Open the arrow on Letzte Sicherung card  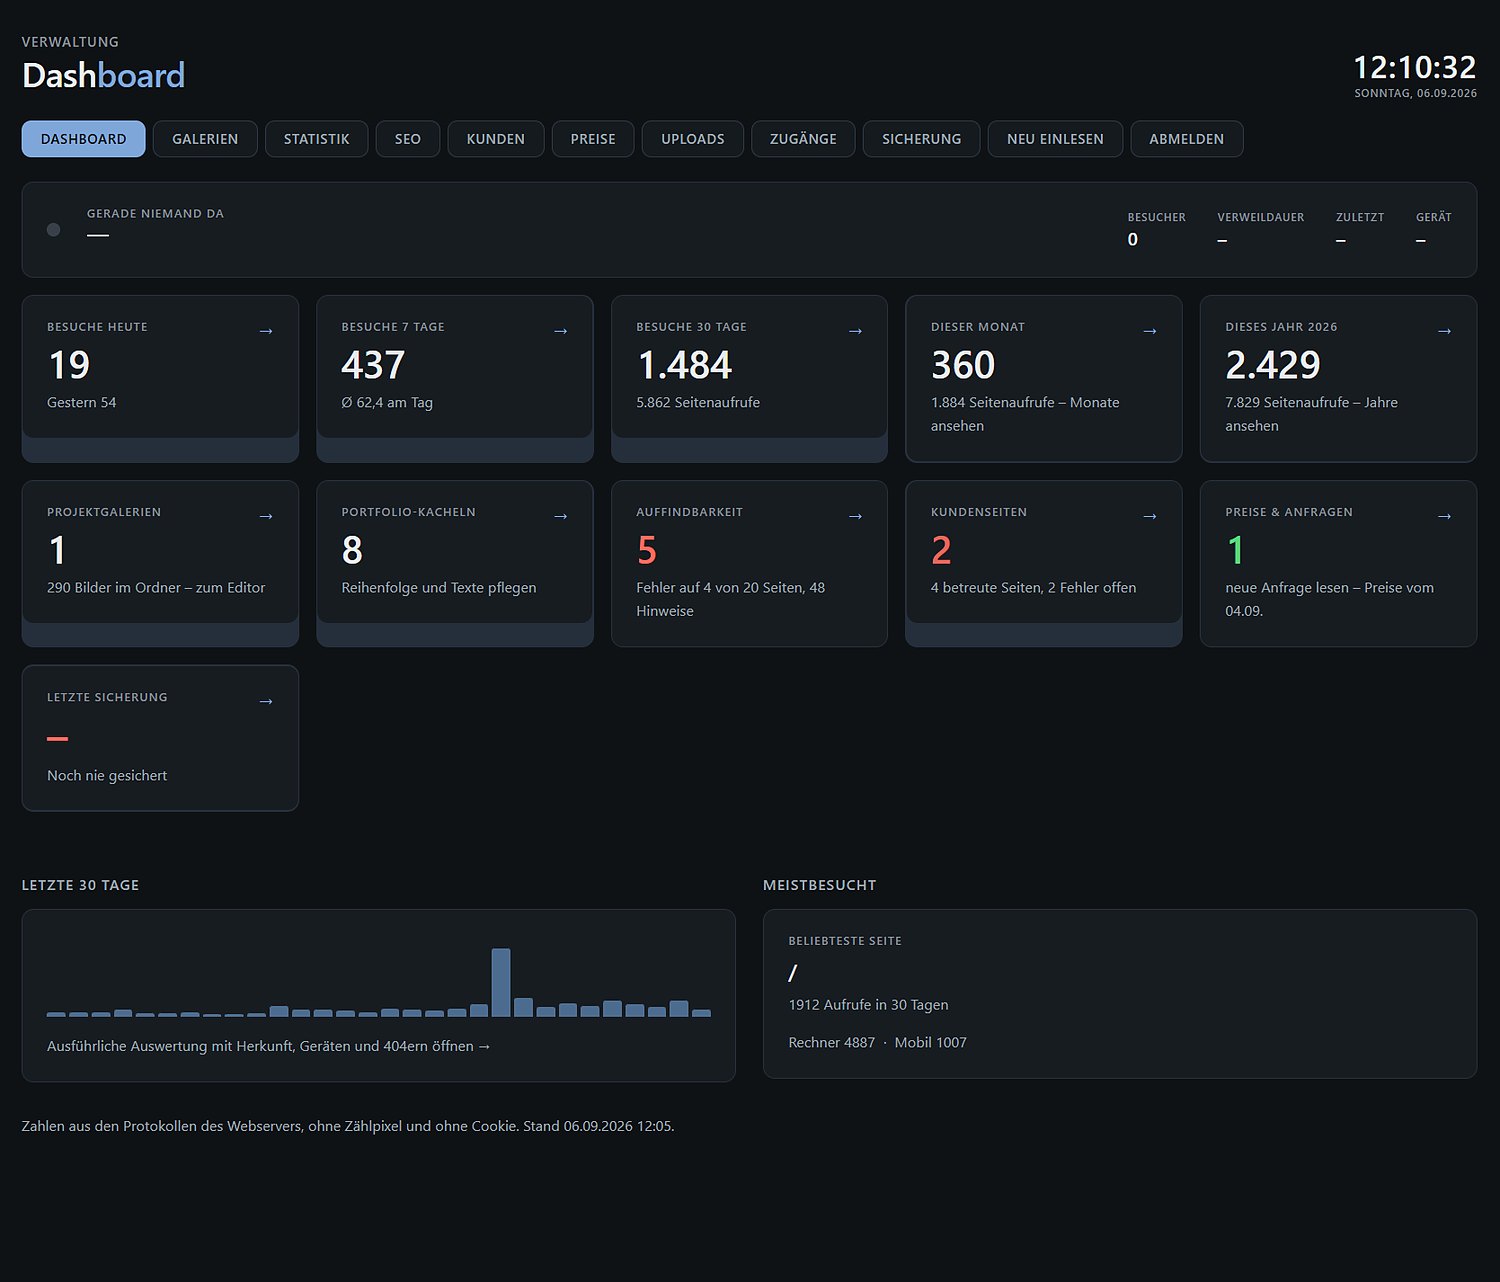pos(266,701)
